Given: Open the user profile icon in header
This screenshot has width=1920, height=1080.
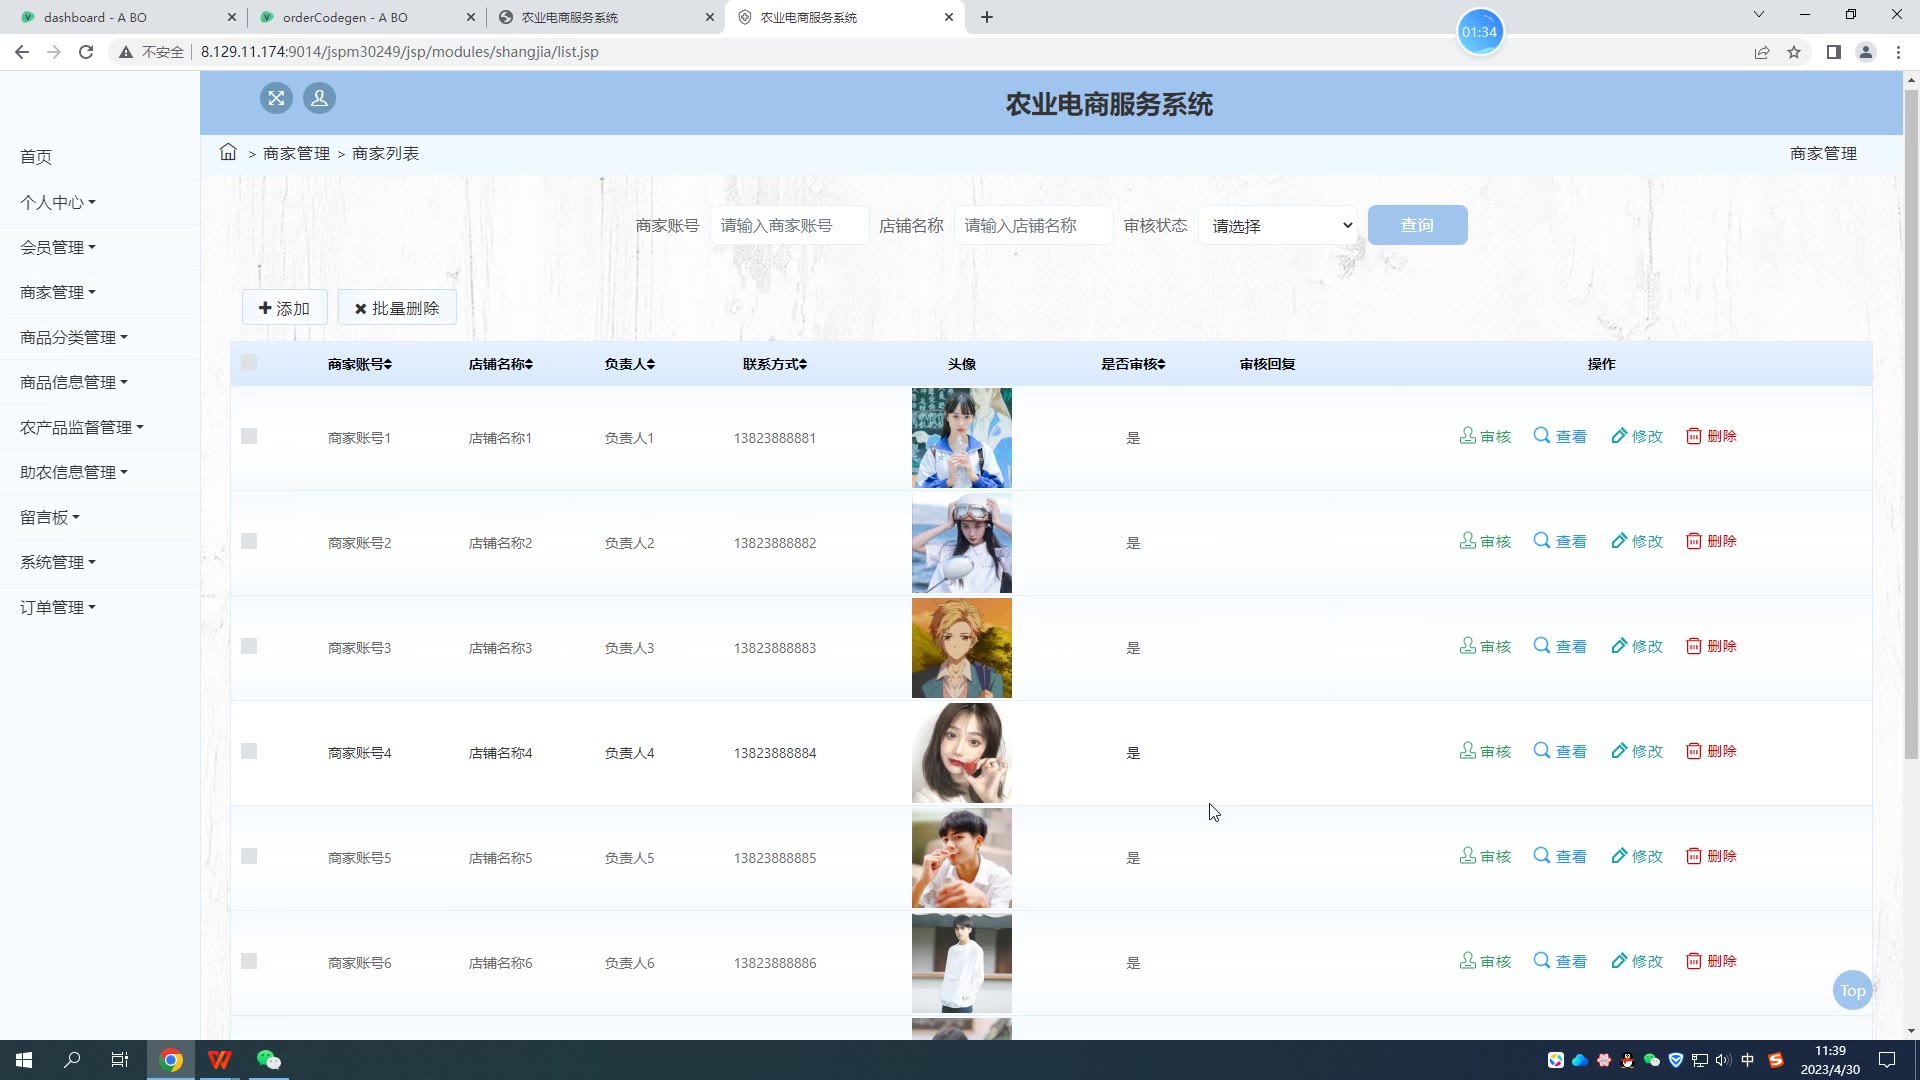Looking at the screenshot, I should 319,98.
